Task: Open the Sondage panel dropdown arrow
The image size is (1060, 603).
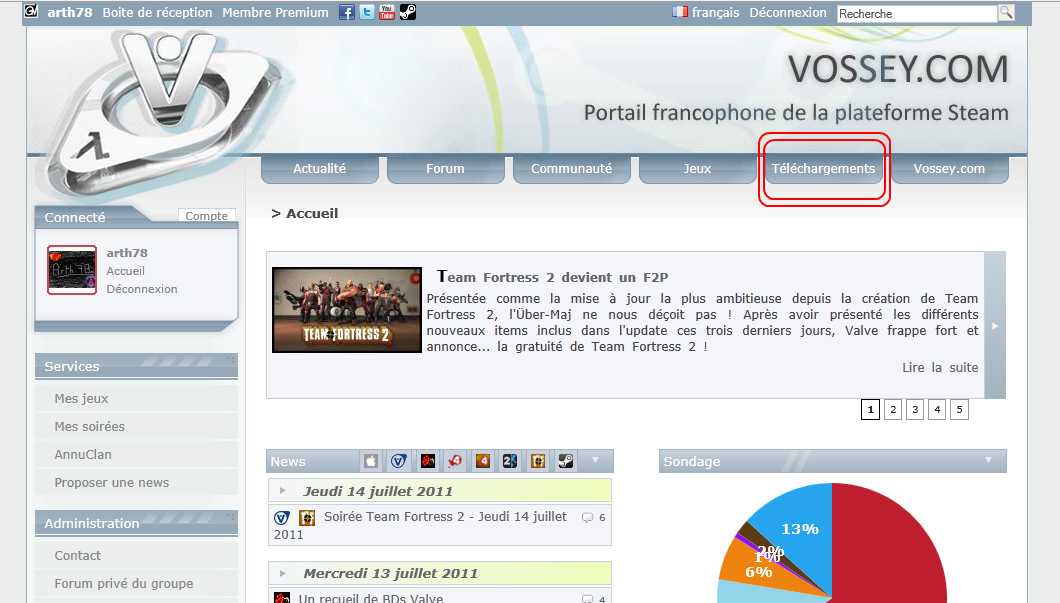Action: [x=988, y=460]
